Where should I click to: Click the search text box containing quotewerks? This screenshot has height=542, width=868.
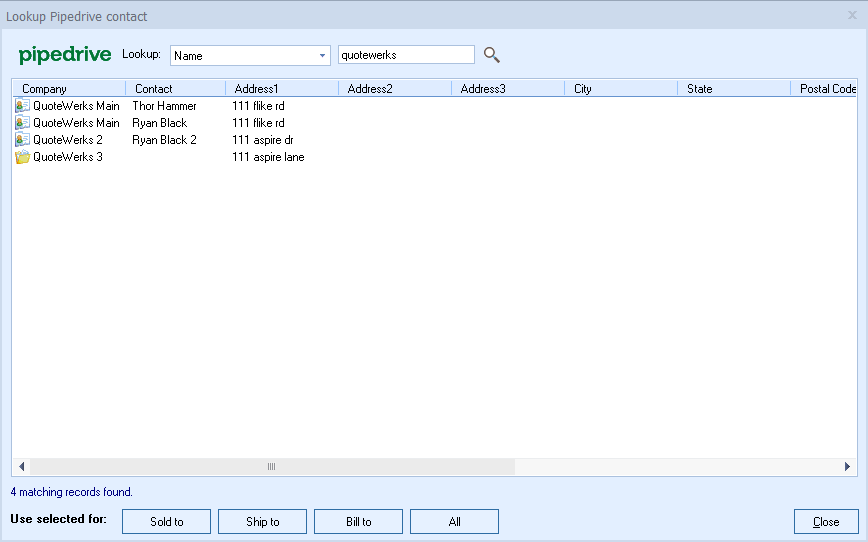(406, 55)
